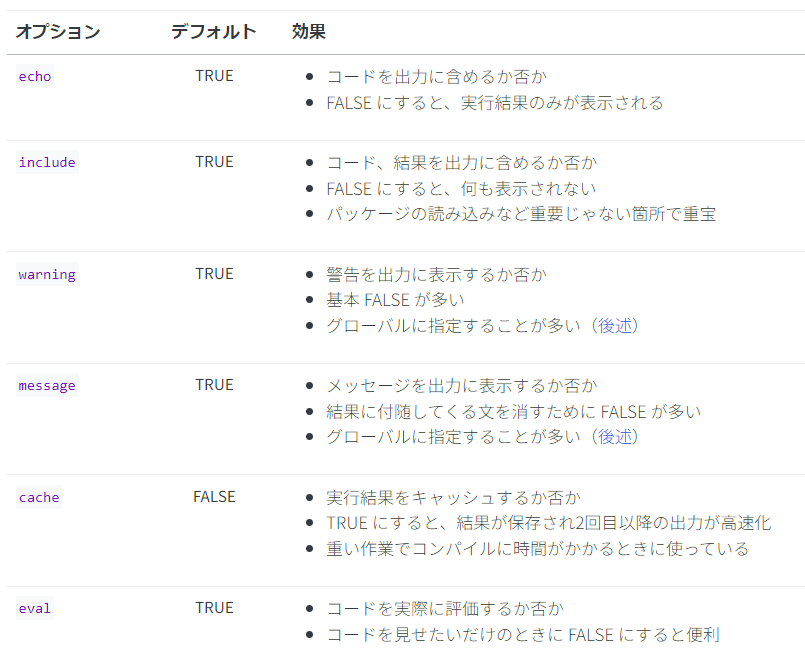Click the オプション column header
The image size is (805, 666).
pos(58,32)
